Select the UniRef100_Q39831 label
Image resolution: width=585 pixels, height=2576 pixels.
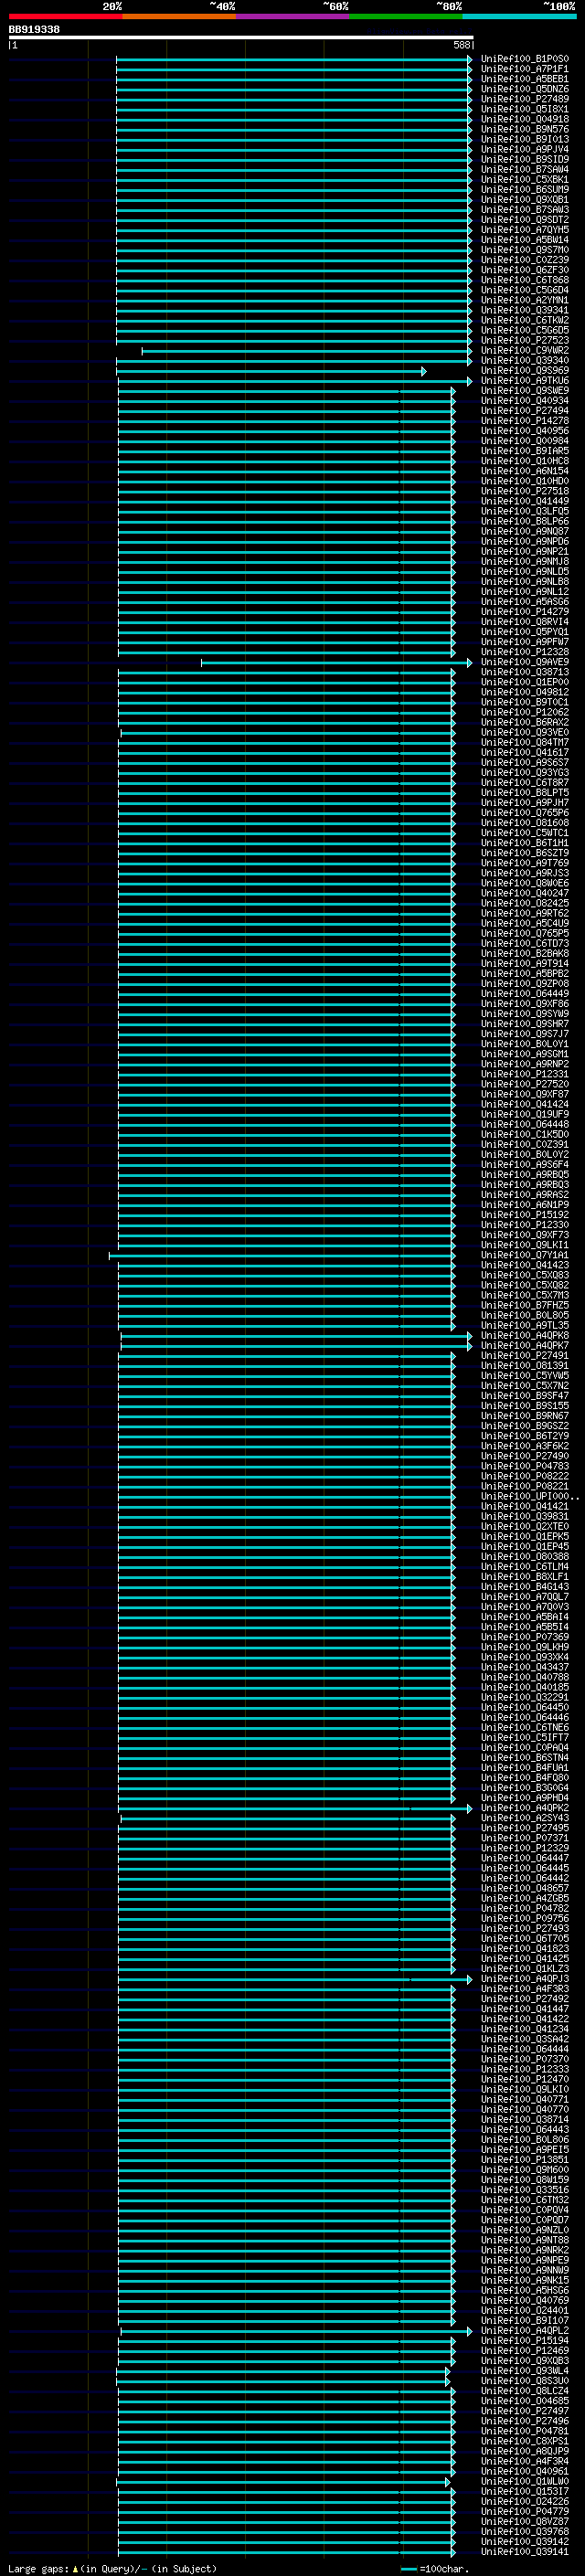click(524, 1516)
